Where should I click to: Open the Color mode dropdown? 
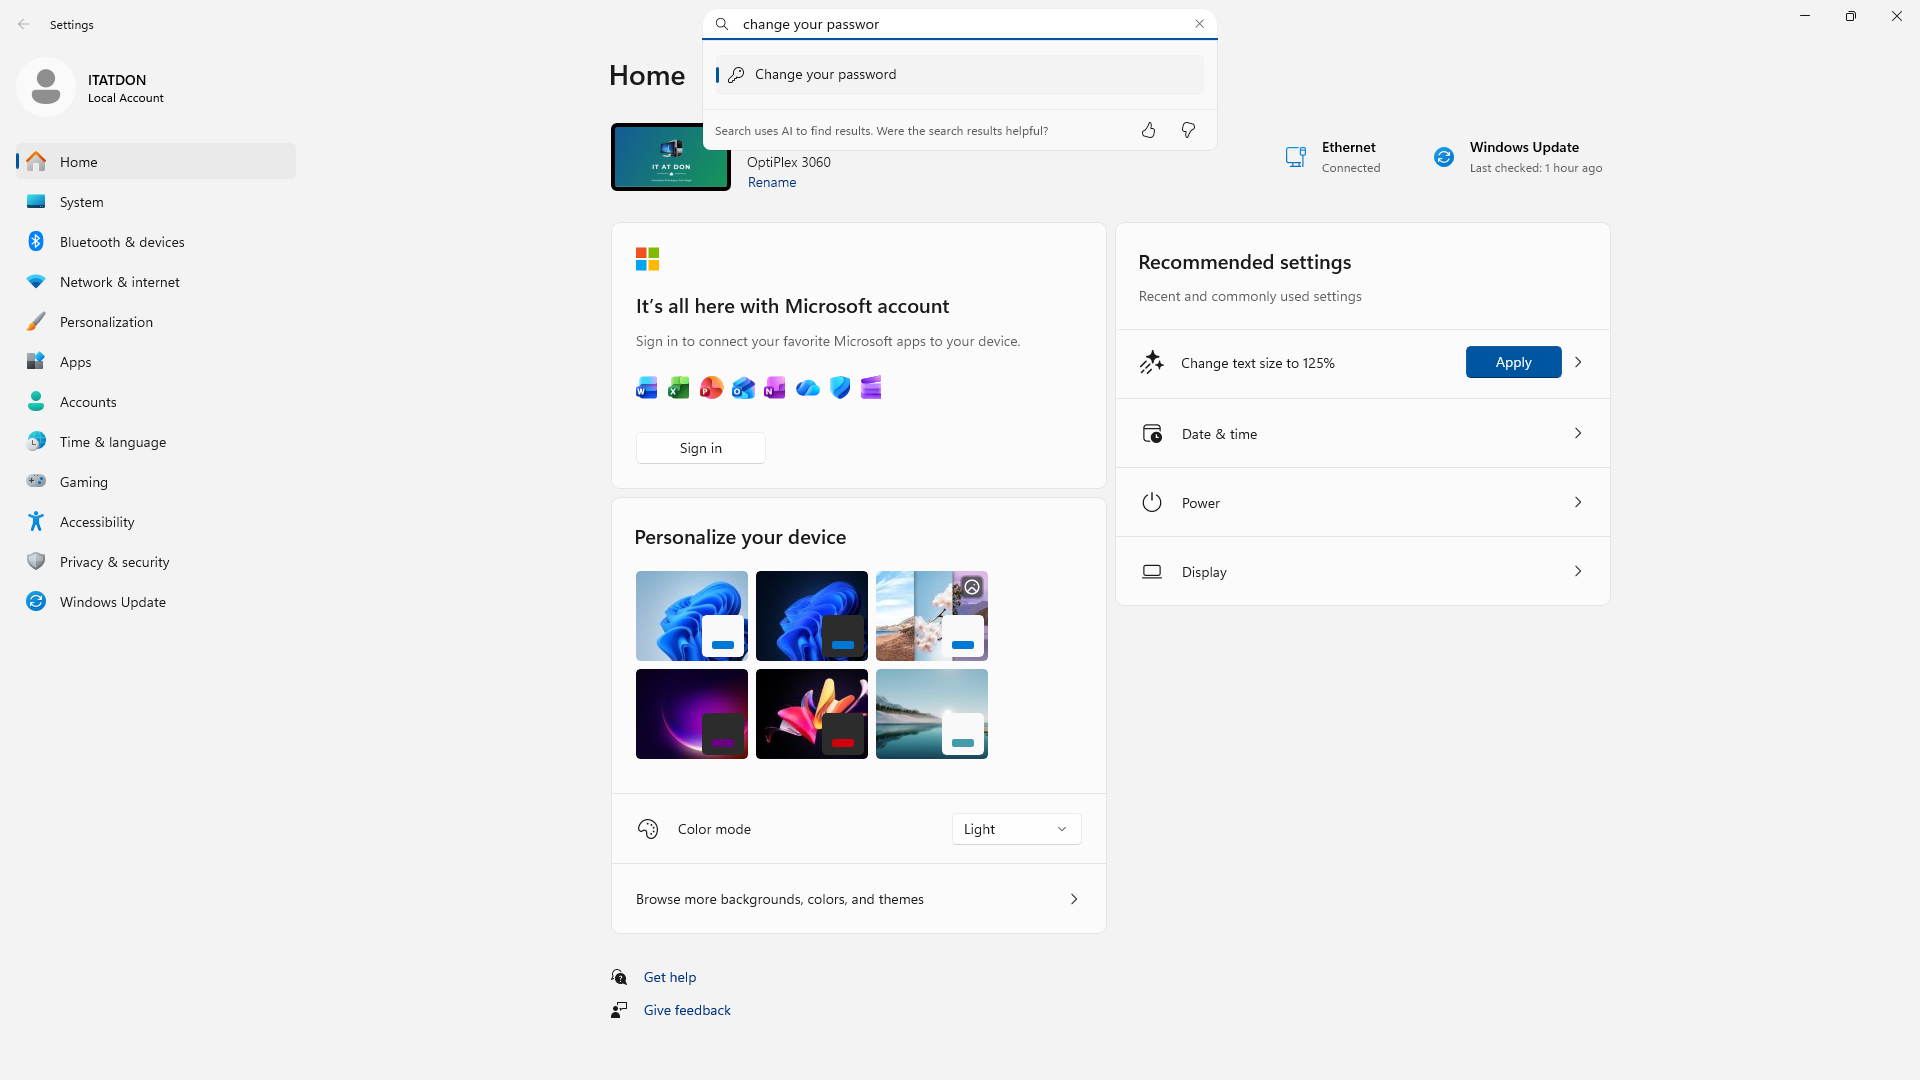1016,829
